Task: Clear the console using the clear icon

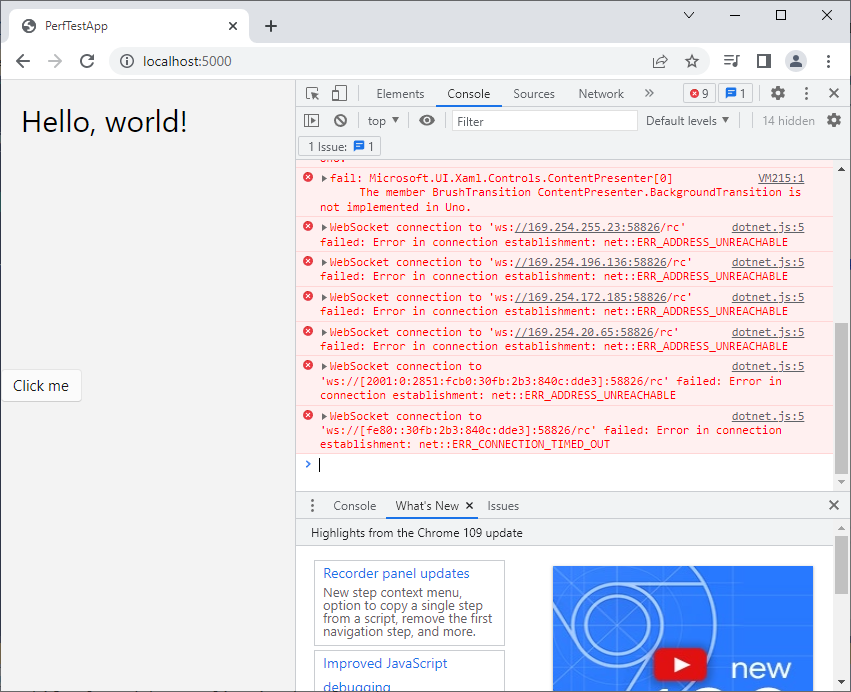Action: pos(341,120)
